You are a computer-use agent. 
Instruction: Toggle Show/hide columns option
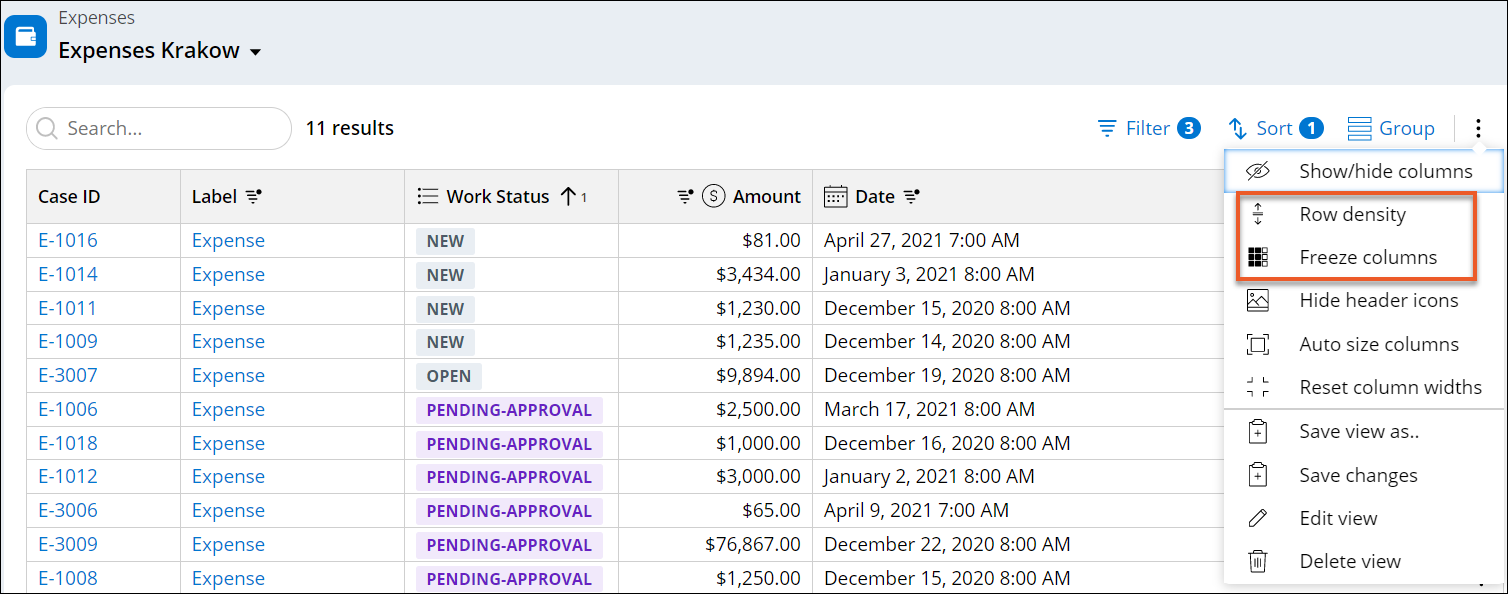[x=1385, y=171]
